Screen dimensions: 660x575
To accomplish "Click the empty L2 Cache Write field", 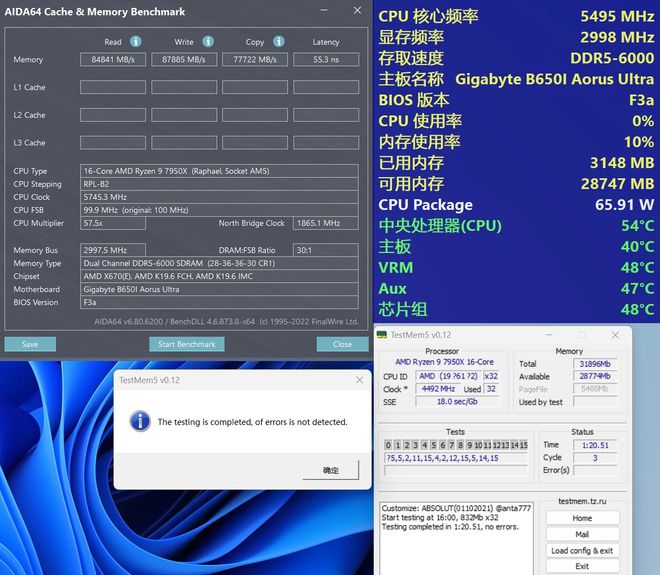I will pos(184,115).
